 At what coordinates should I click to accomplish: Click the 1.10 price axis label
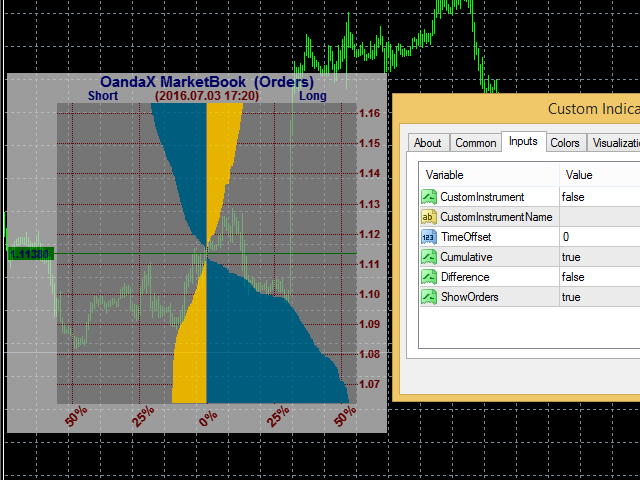pos(370,294)
